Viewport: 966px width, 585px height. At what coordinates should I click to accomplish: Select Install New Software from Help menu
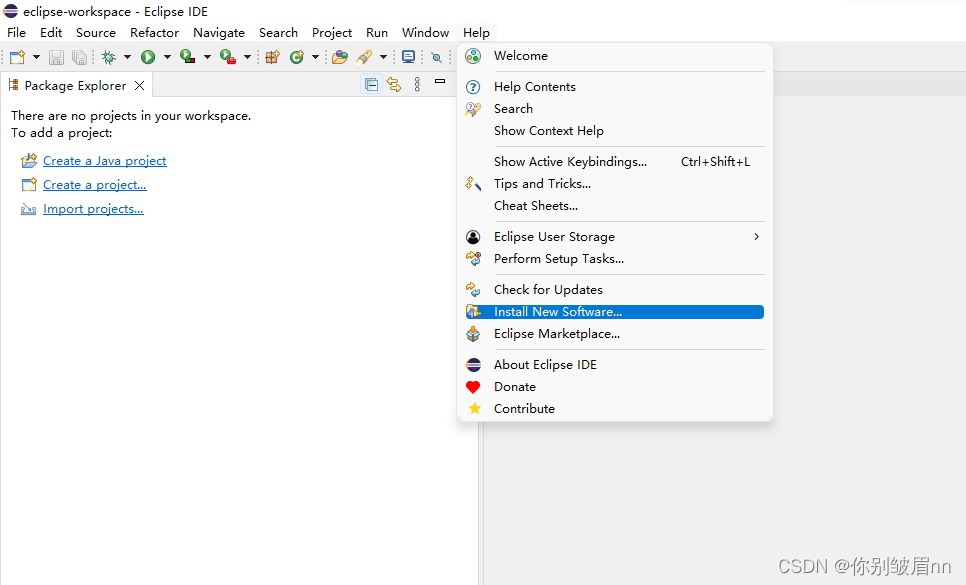(557, 311)
